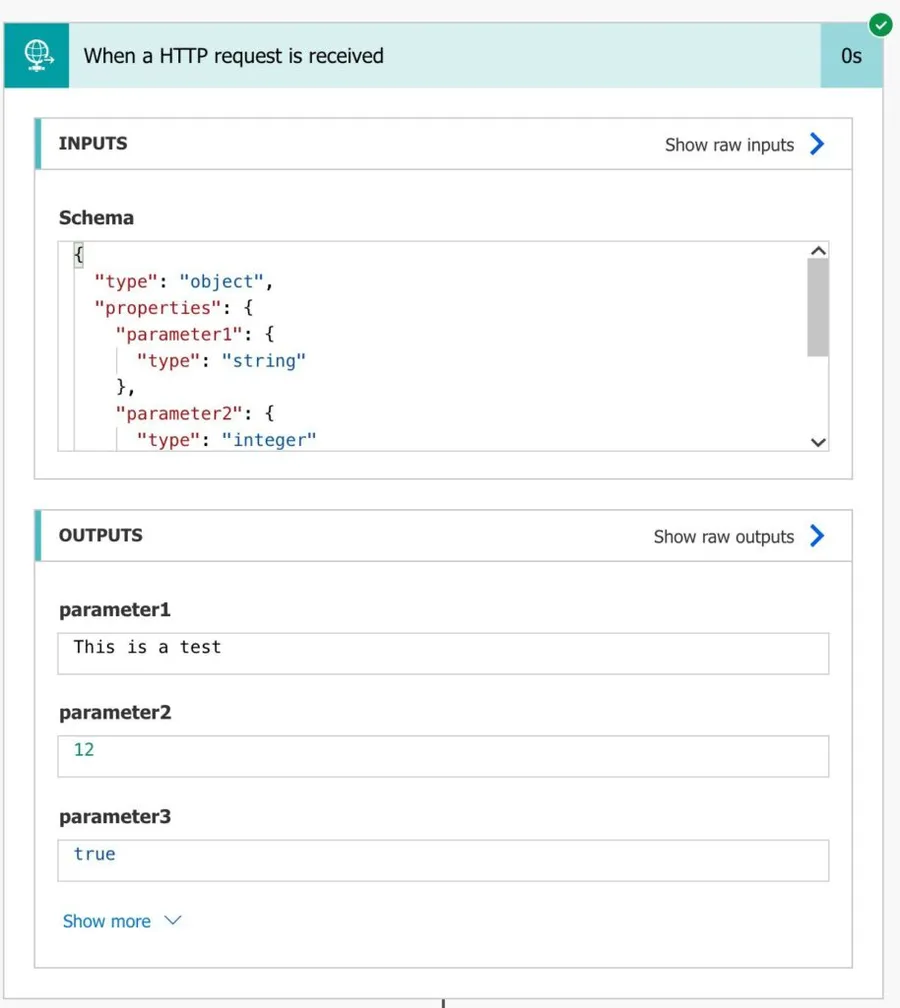Click the Show more link text

click(x=106, y=921)
